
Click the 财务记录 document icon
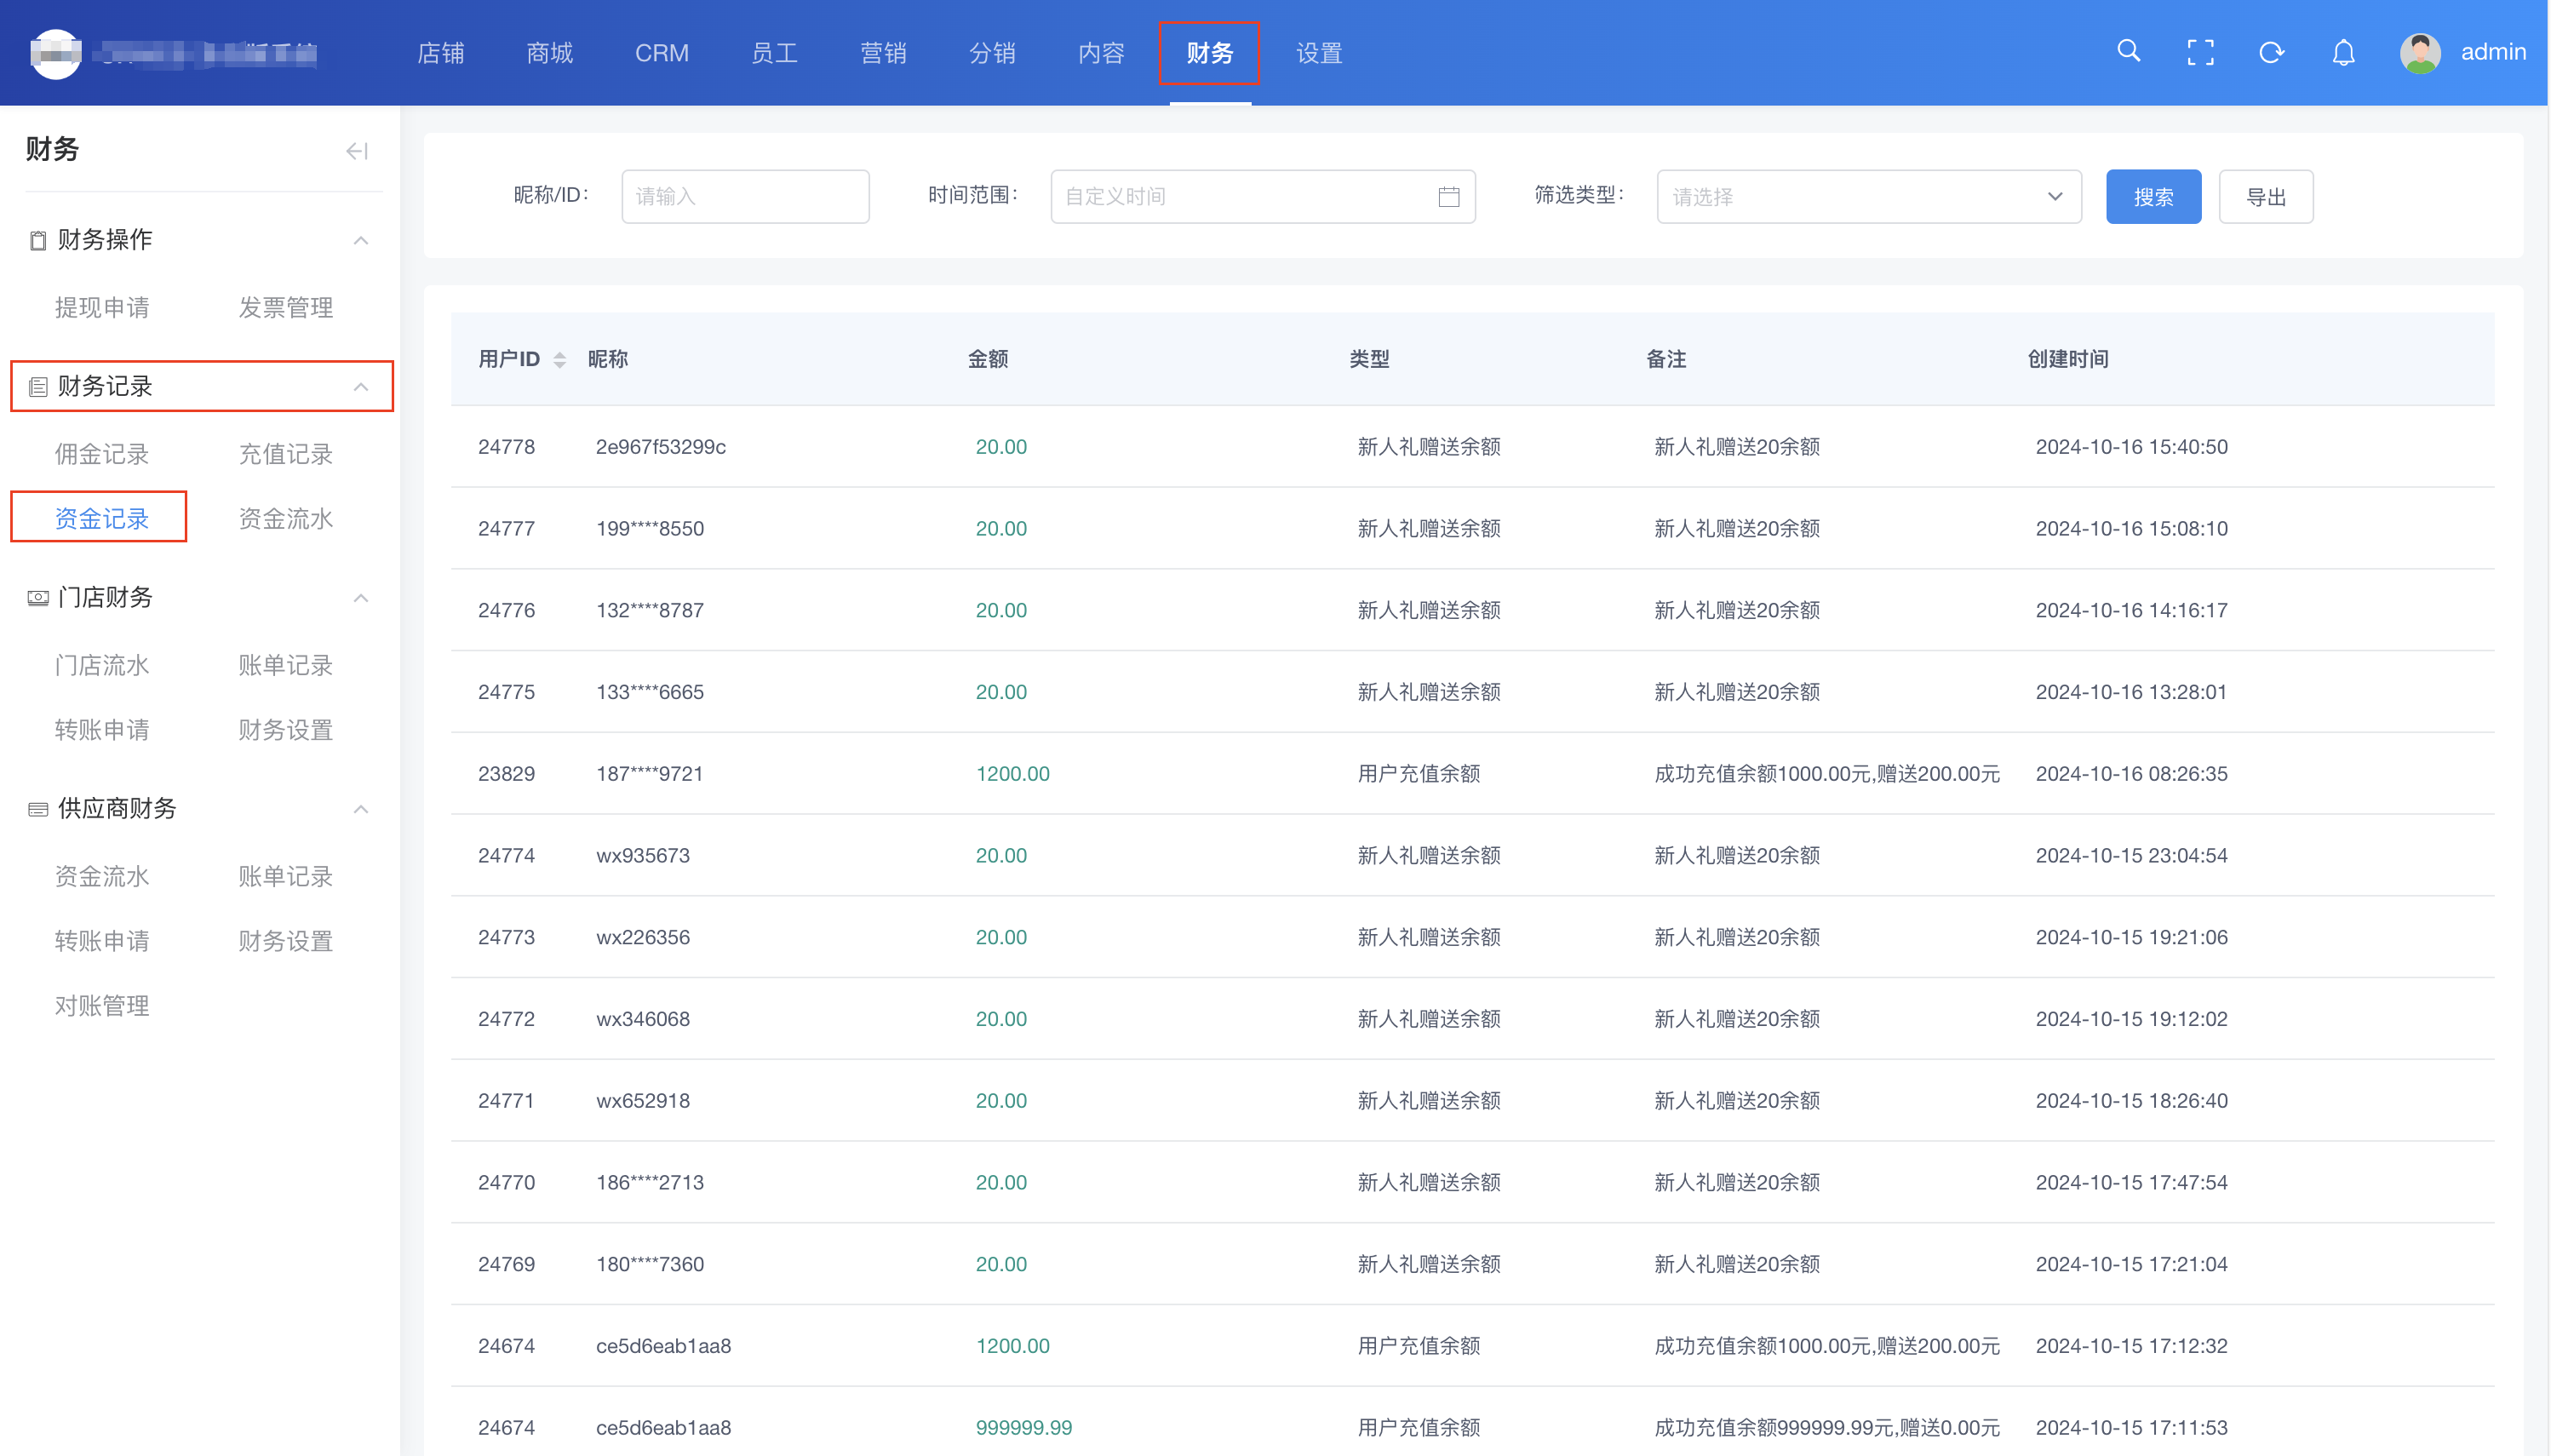[38, 387]
